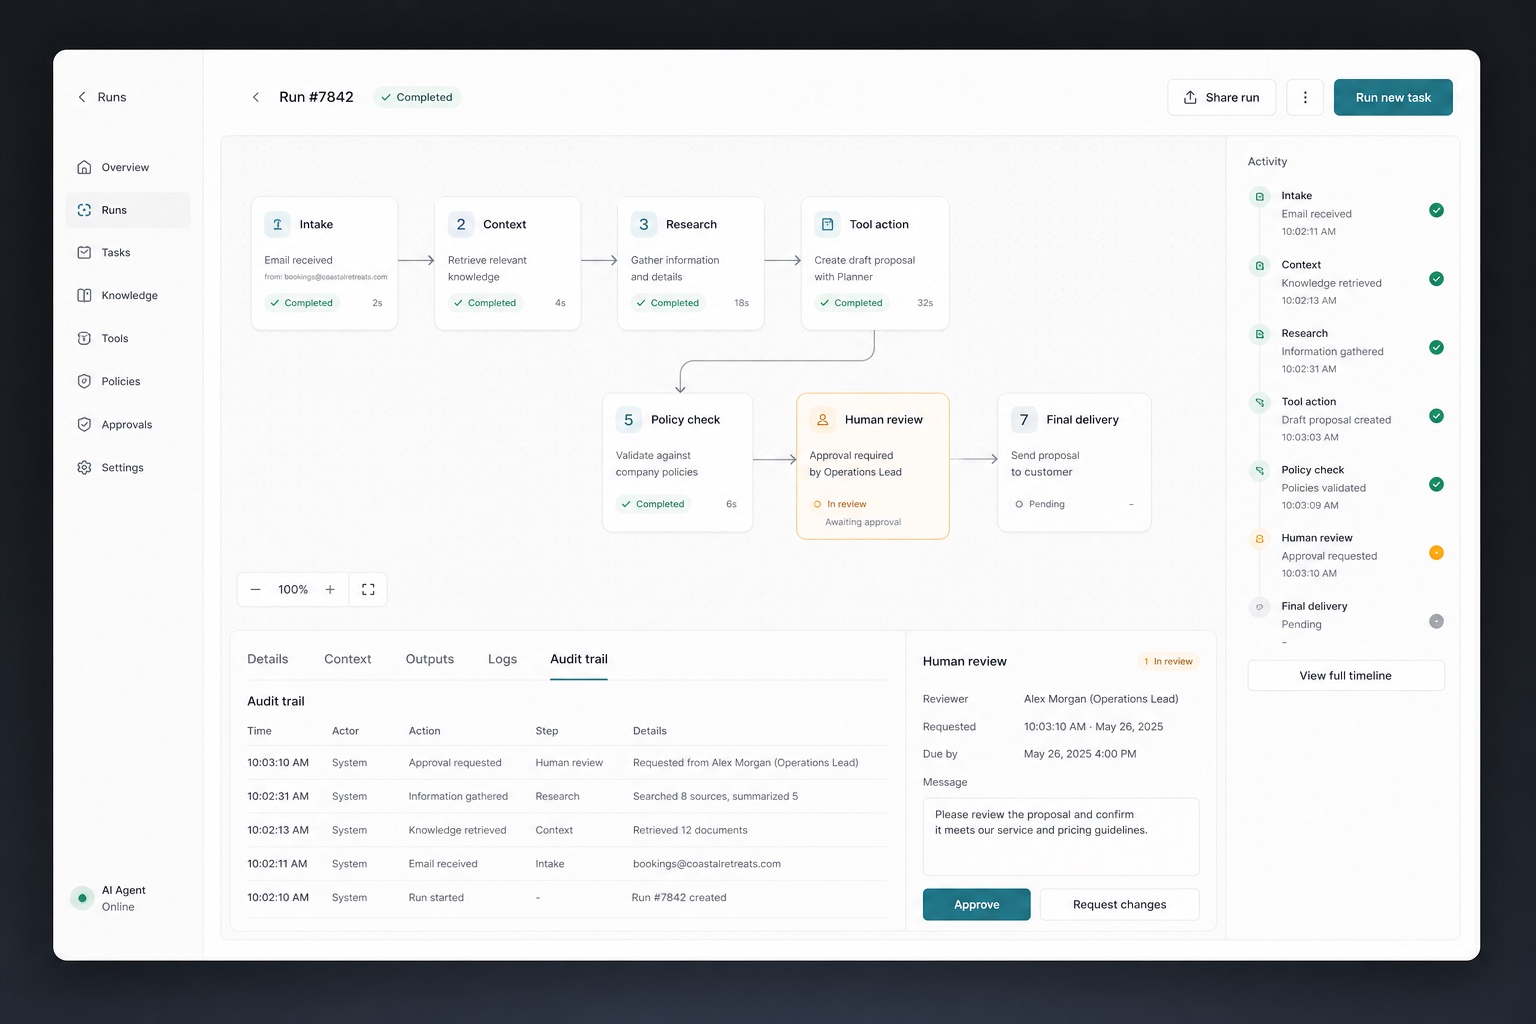Open the Approvals icon in sidebar
Image resolution: width=1536 pixels, height=1024 pixels.
pos(84,424)
